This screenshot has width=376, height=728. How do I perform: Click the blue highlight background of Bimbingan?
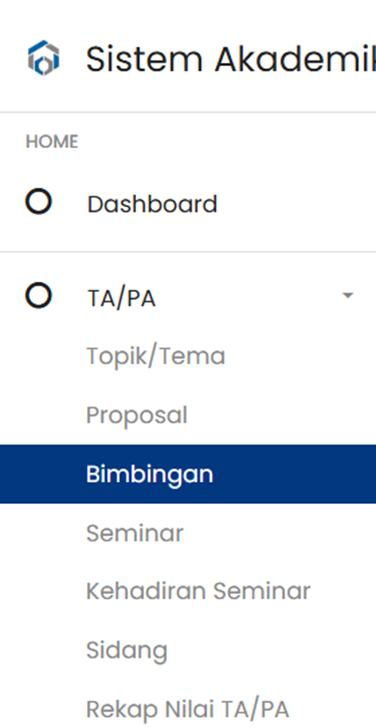[x=188, y=474]
